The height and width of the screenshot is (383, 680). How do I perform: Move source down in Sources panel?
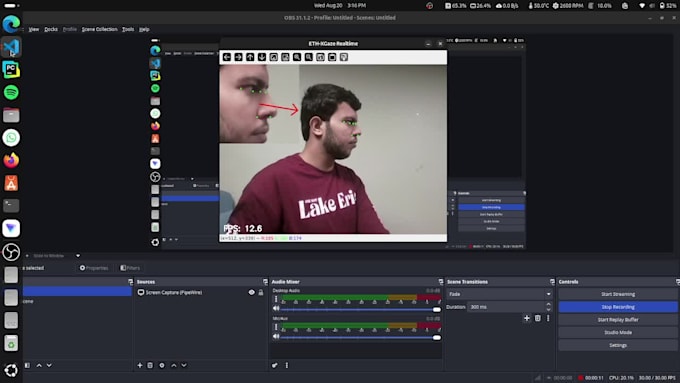coord(184,365)
